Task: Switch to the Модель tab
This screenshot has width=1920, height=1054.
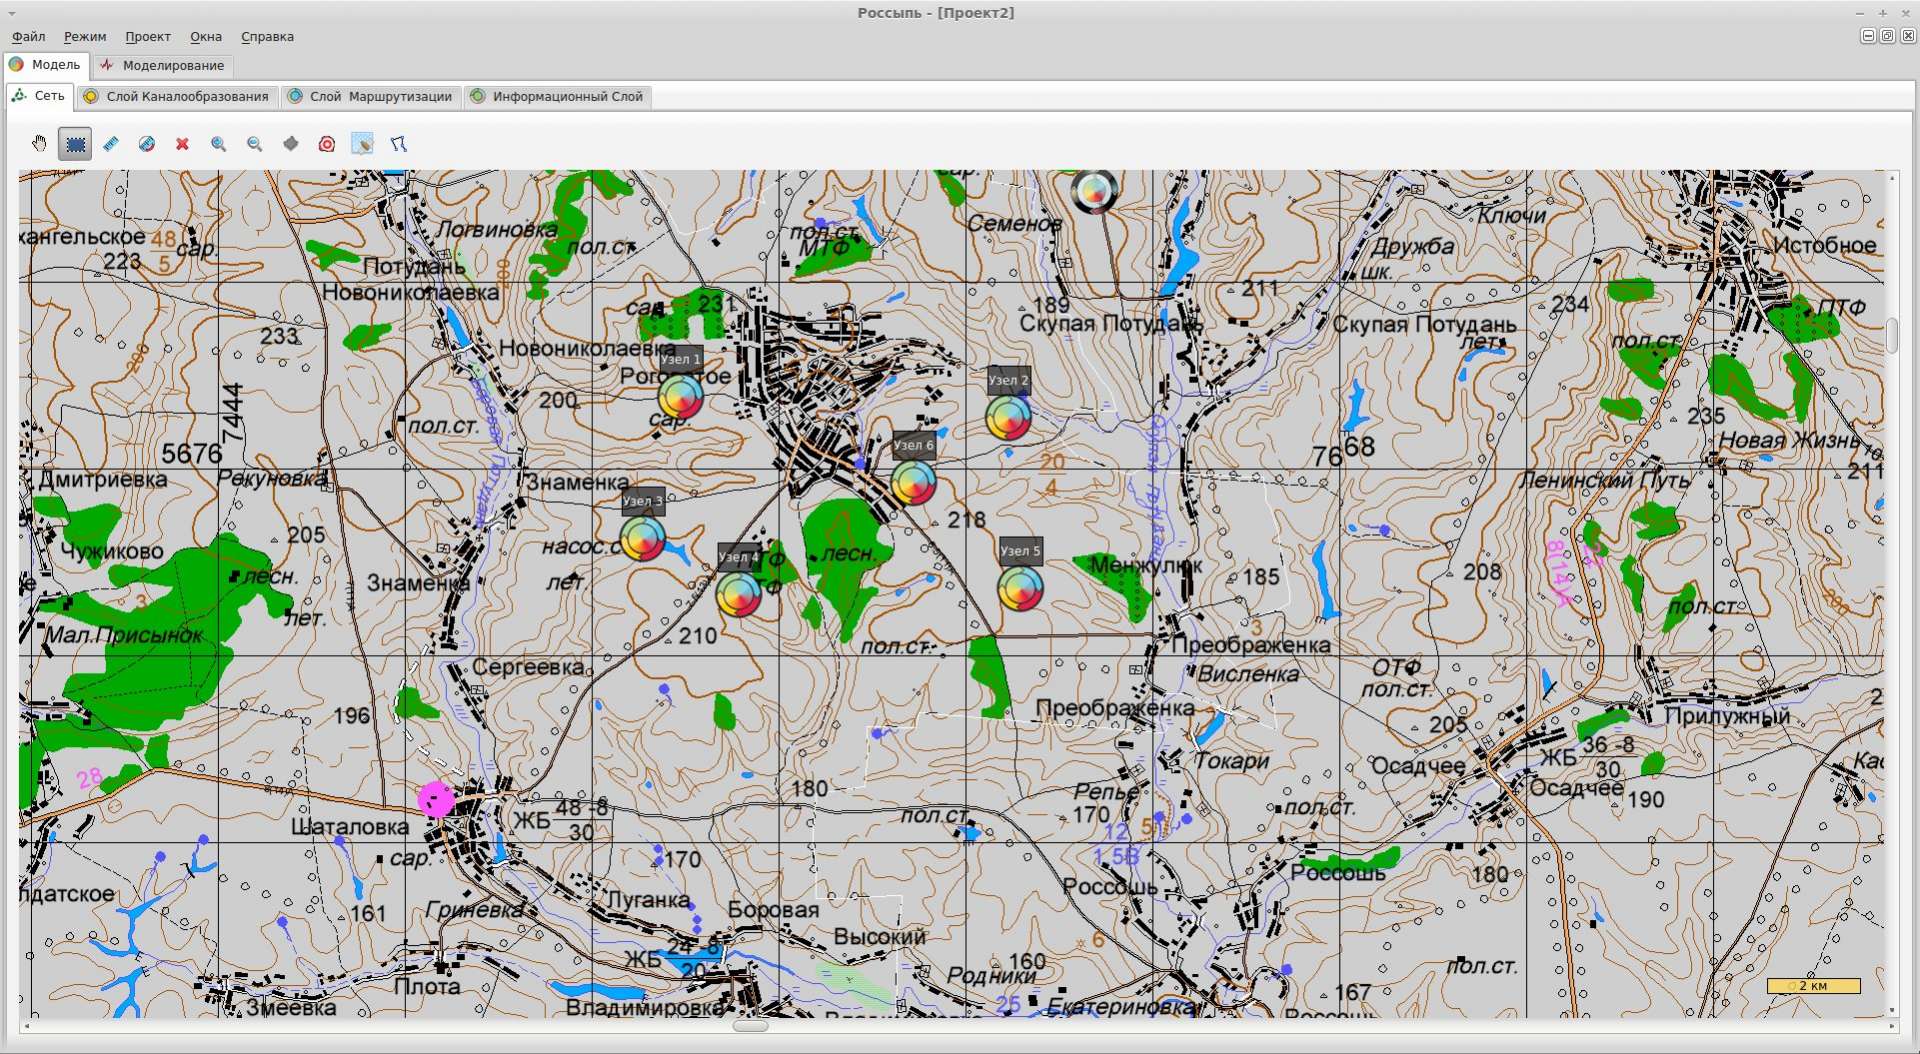Action: 46,65
